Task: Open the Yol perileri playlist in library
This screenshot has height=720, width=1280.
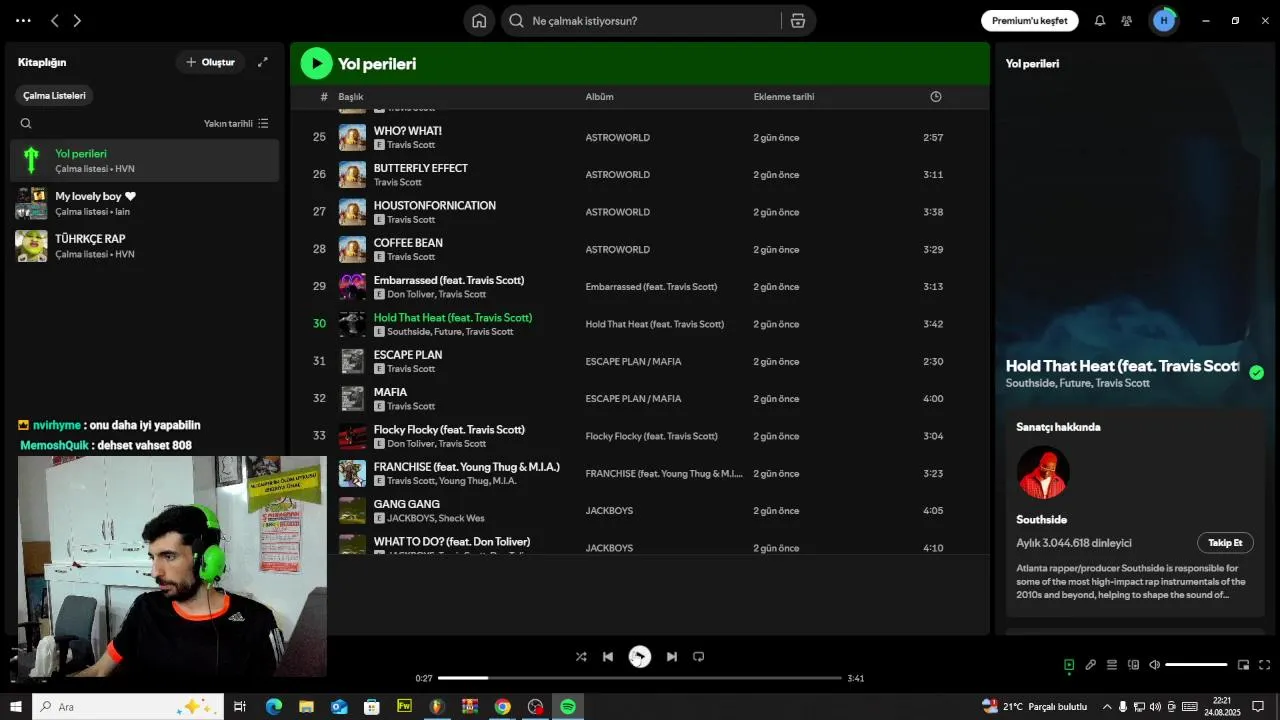Action: [145, 161]
